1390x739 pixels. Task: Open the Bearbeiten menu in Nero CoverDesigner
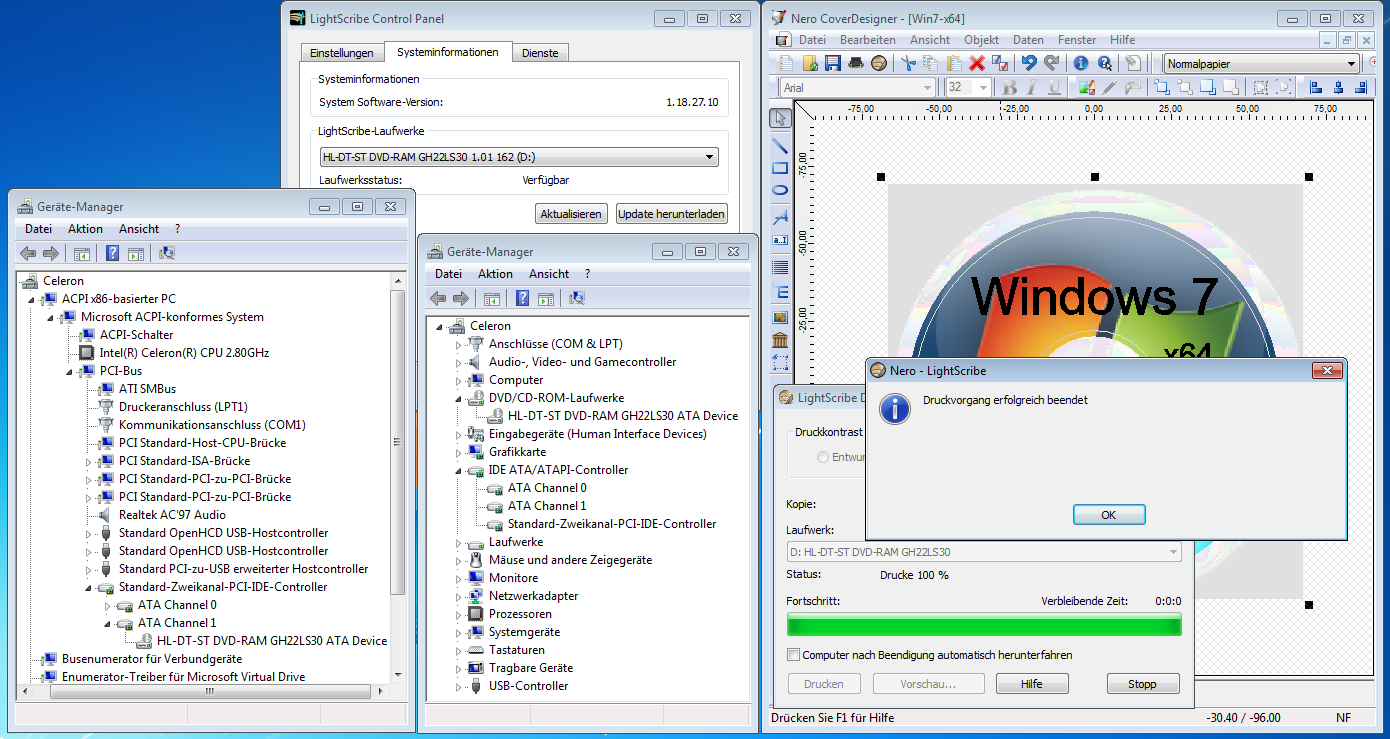click(867, 40)
